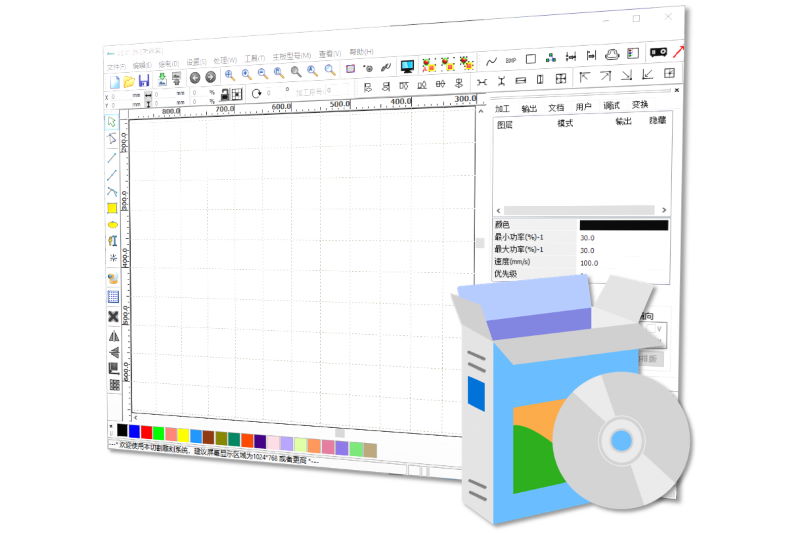Click the blue grid tool in left toolbar
The image size is (800, 533).
tap(113, 296)
